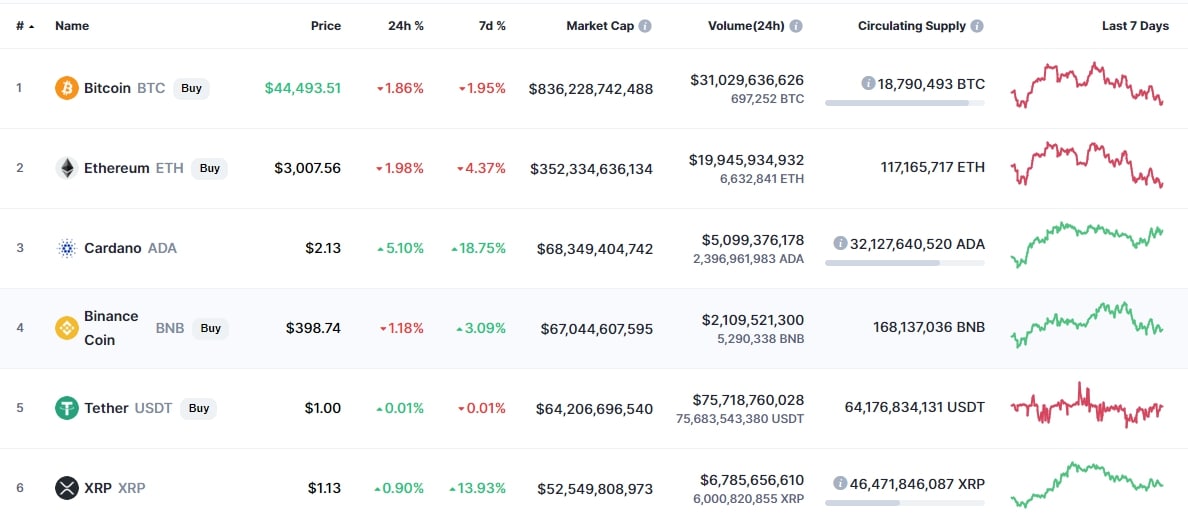Image resolution: width=1188 pixels, height=522 pixels.
Task: Click info icon beside Bitcoin circulating supply
Action: 868,83
